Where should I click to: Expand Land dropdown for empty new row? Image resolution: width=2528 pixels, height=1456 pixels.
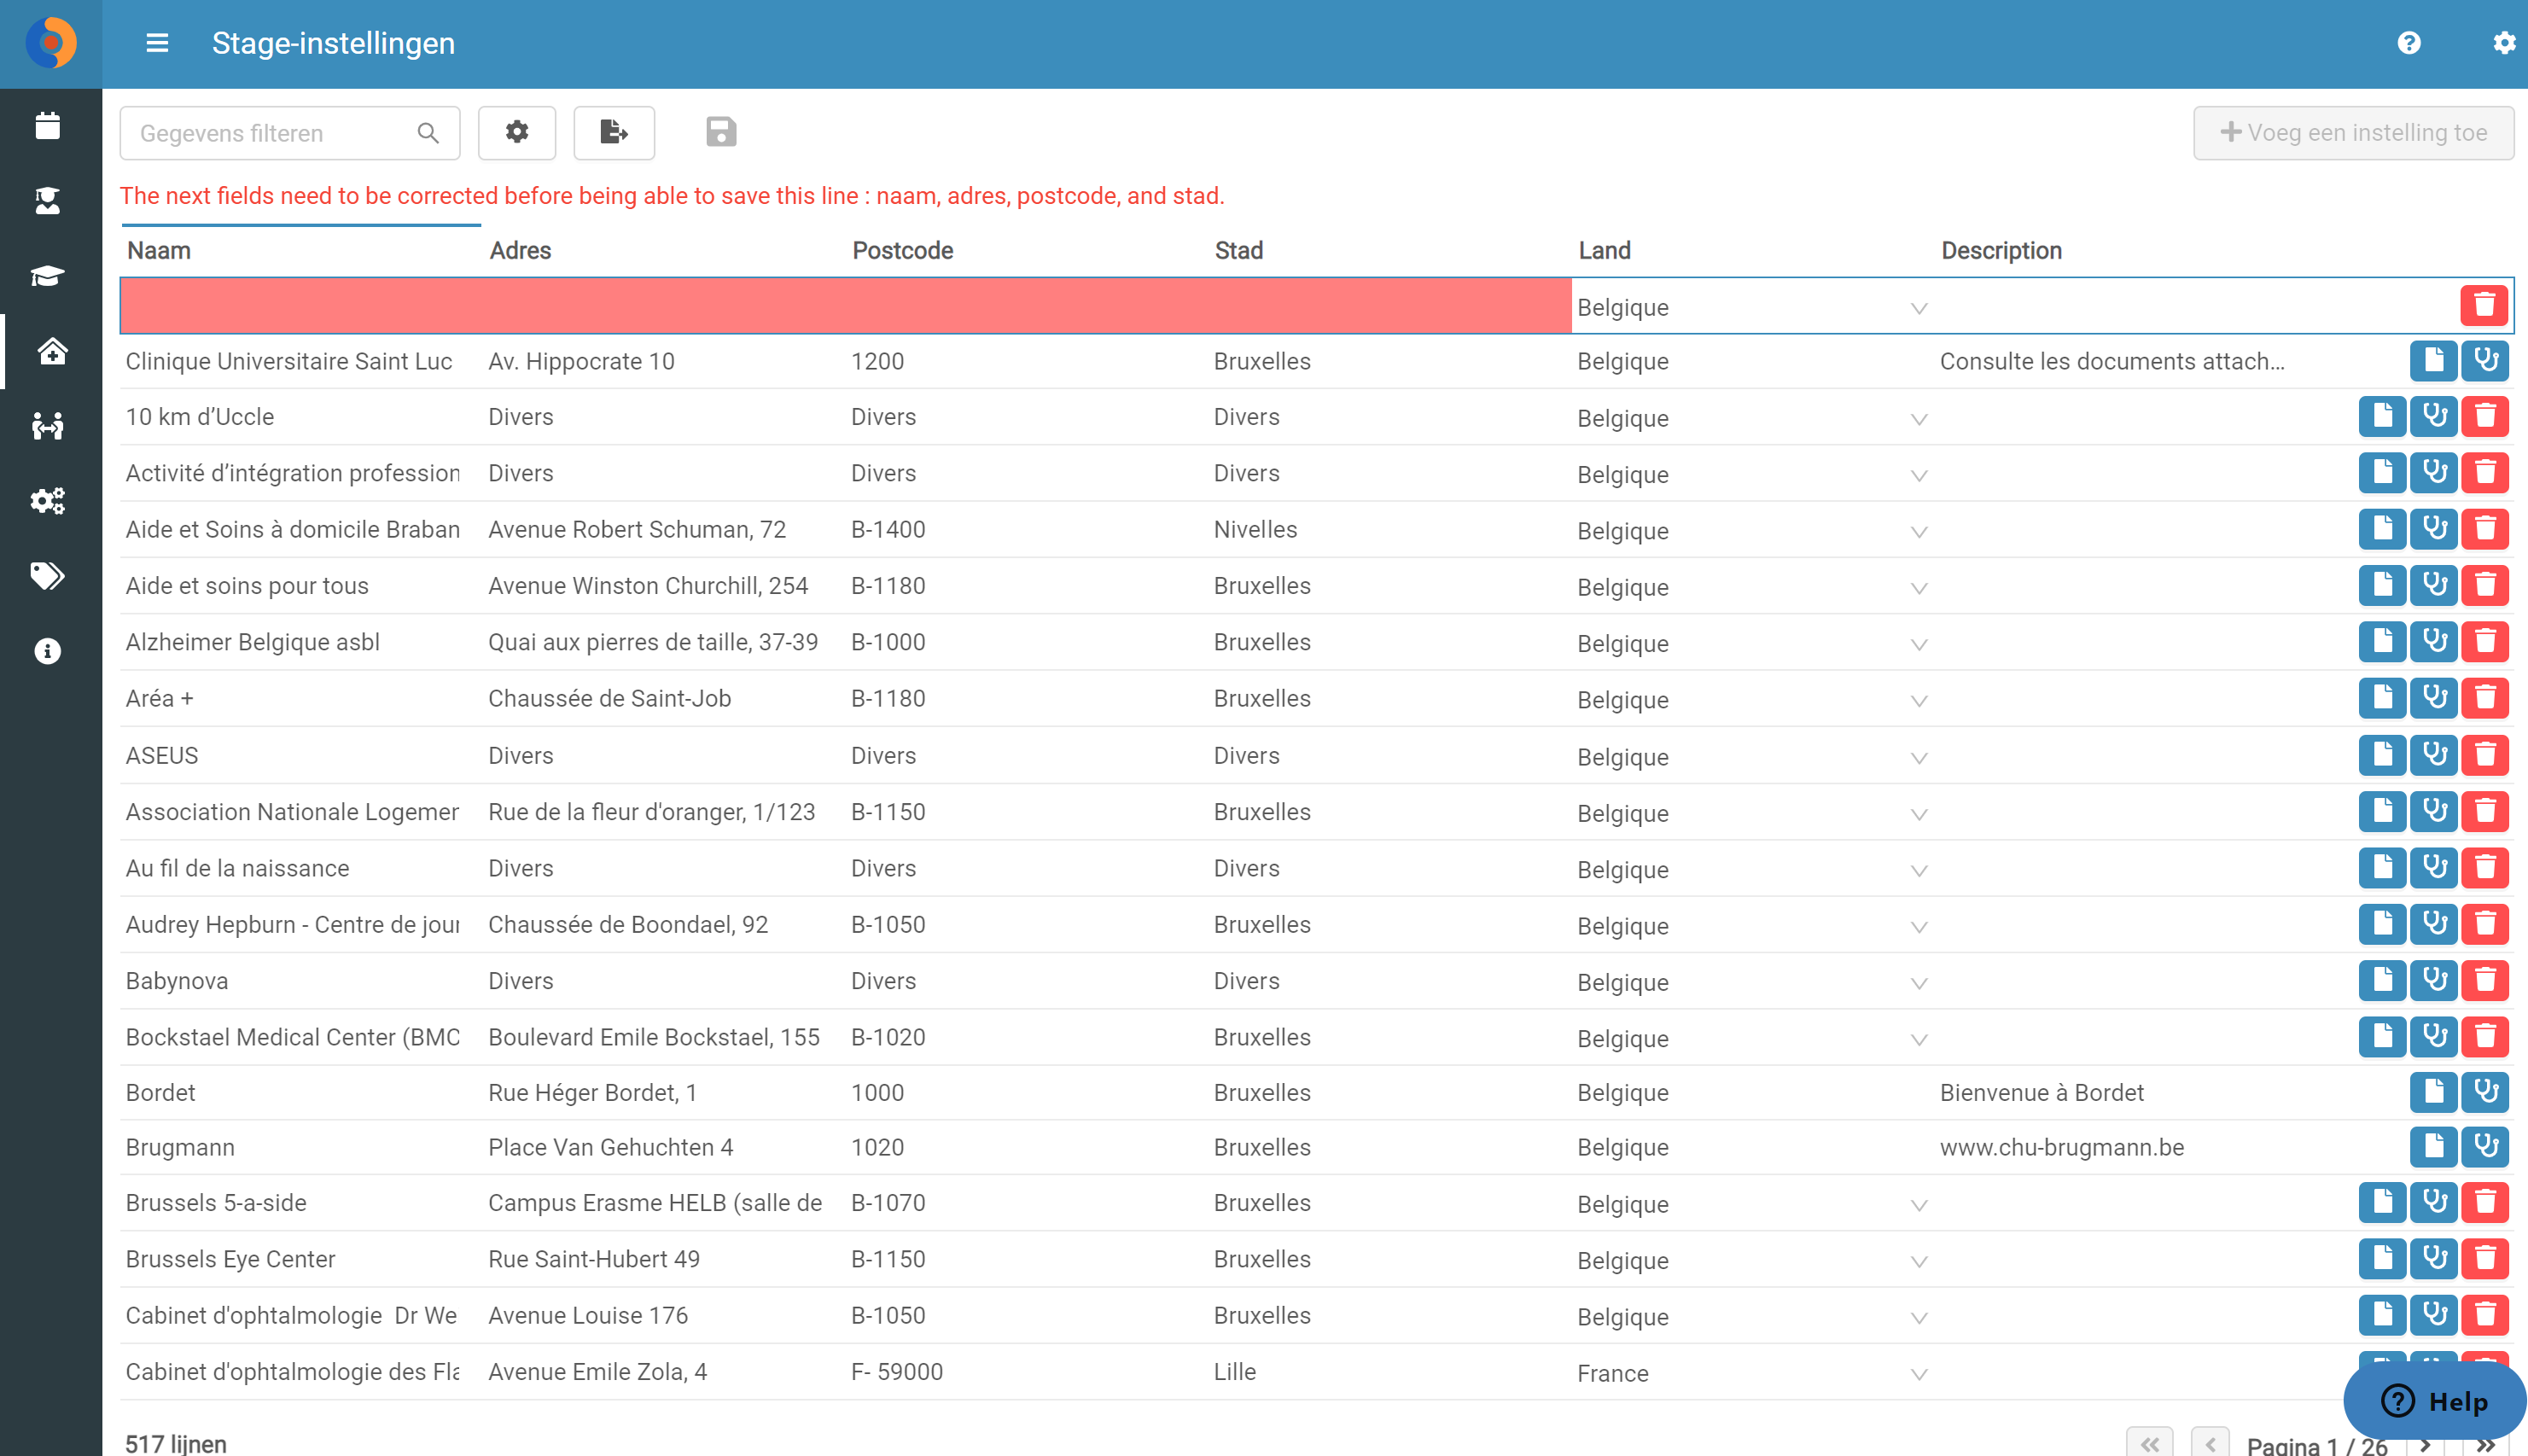click(1919, 308)
